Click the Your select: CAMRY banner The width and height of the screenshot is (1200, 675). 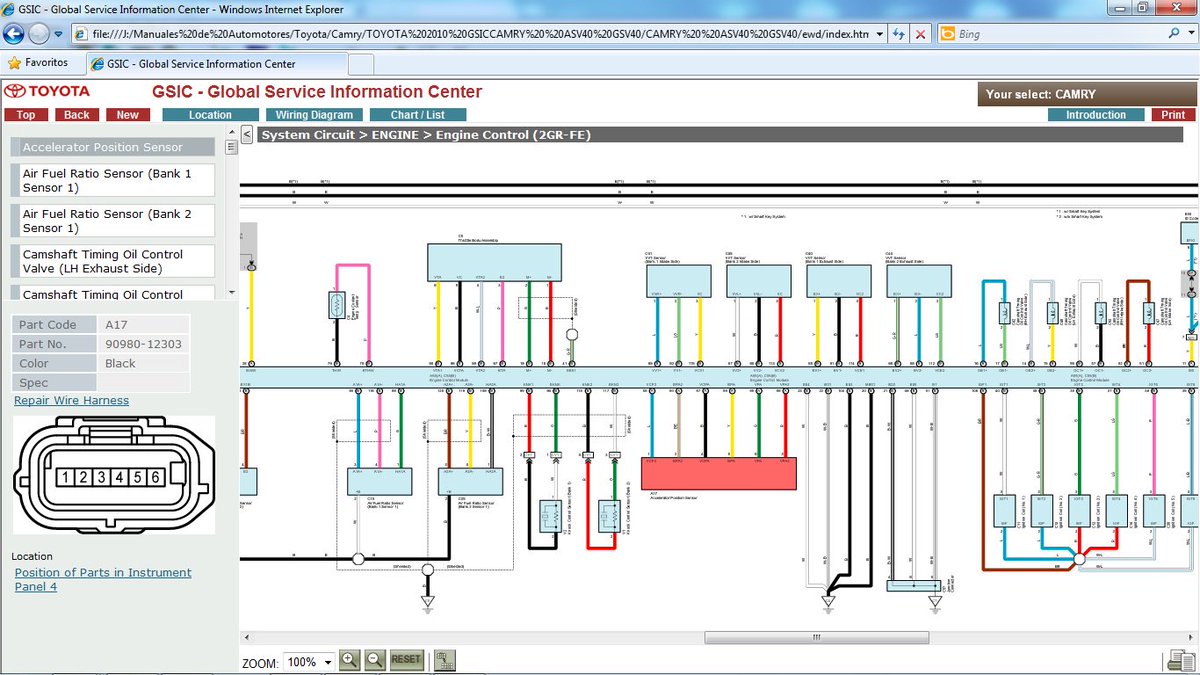tap(1087, 94)
